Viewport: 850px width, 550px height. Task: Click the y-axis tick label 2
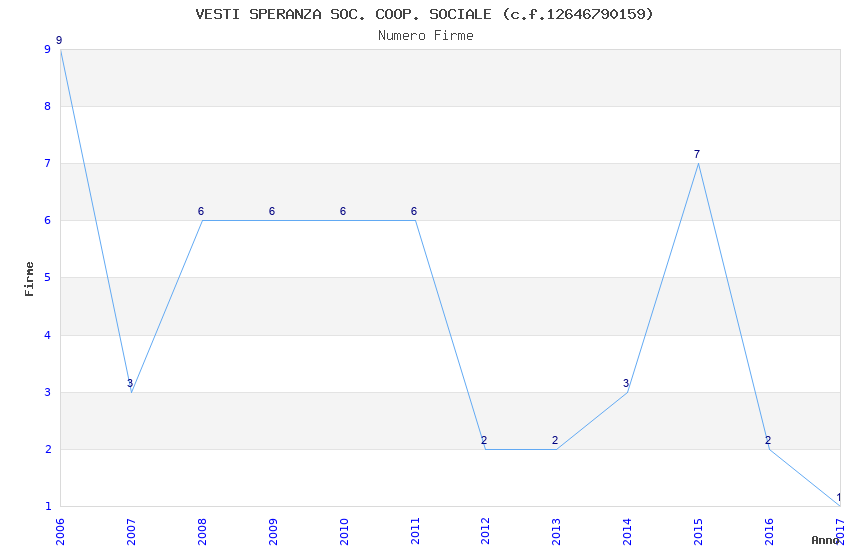48,449
